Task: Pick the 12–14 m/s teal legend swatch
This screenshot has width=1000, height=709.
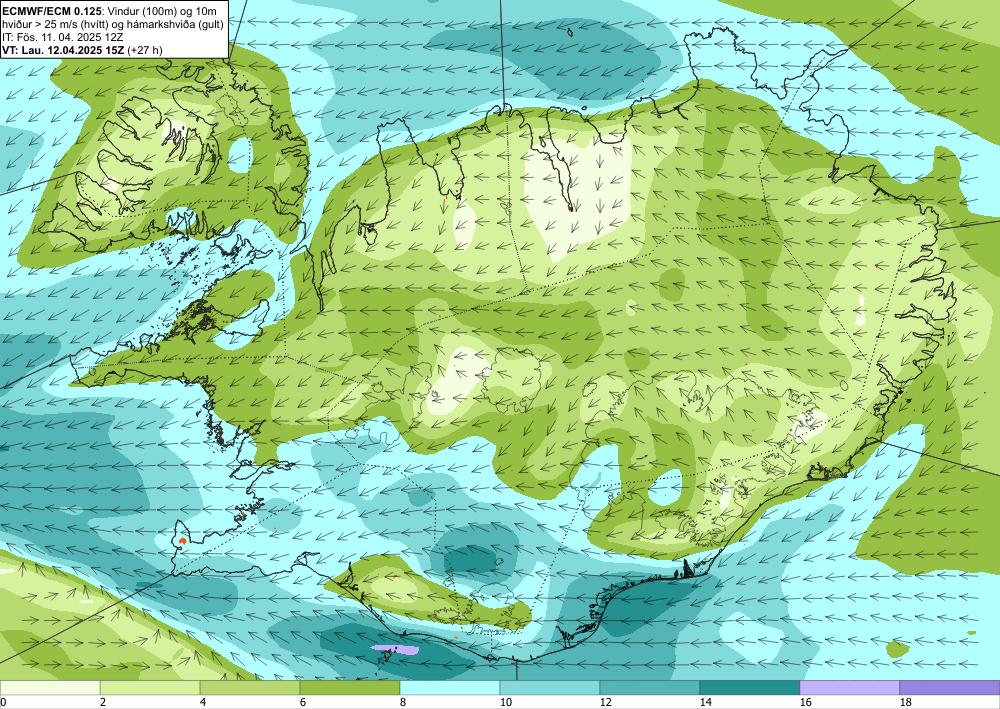Action: [x=650, y=687]
